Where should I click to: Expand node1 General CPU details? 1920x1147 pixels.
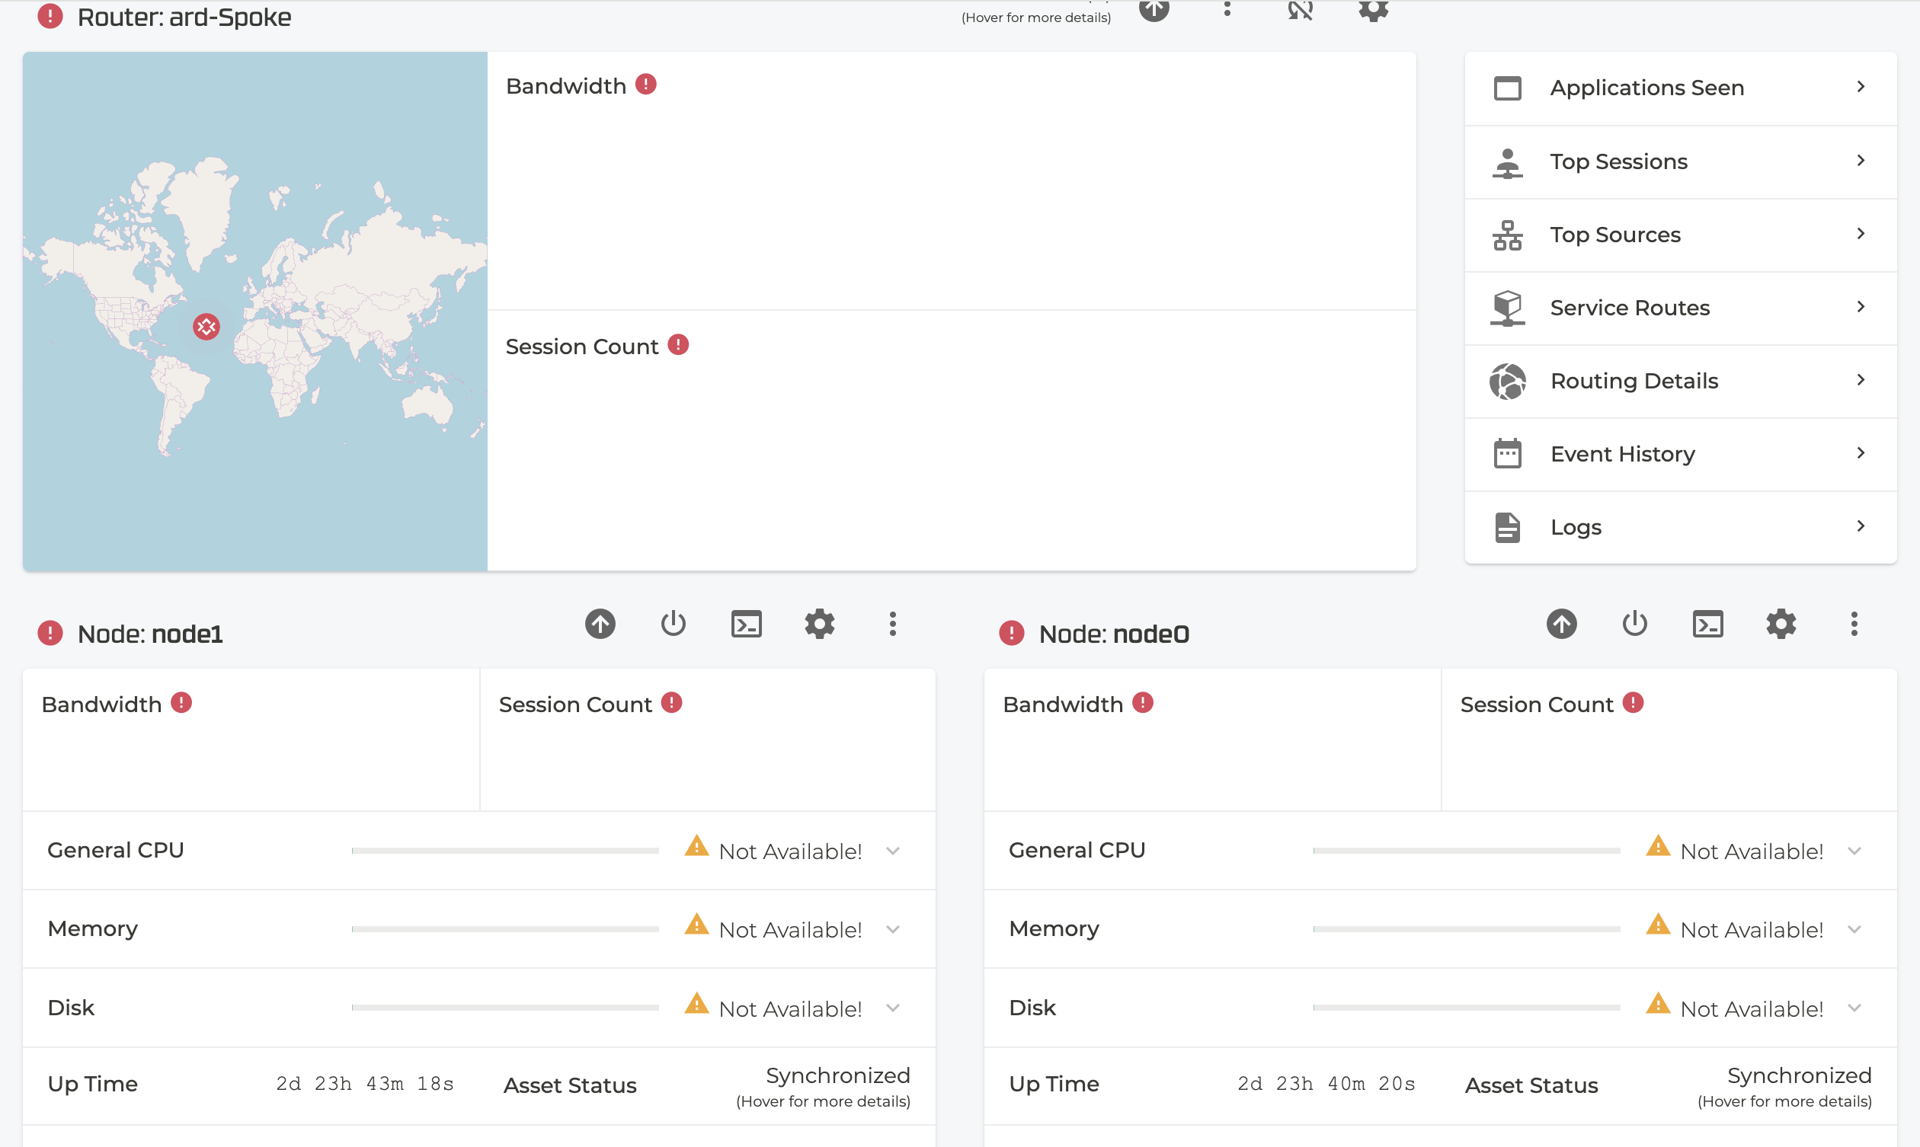[x=892, y=851]
